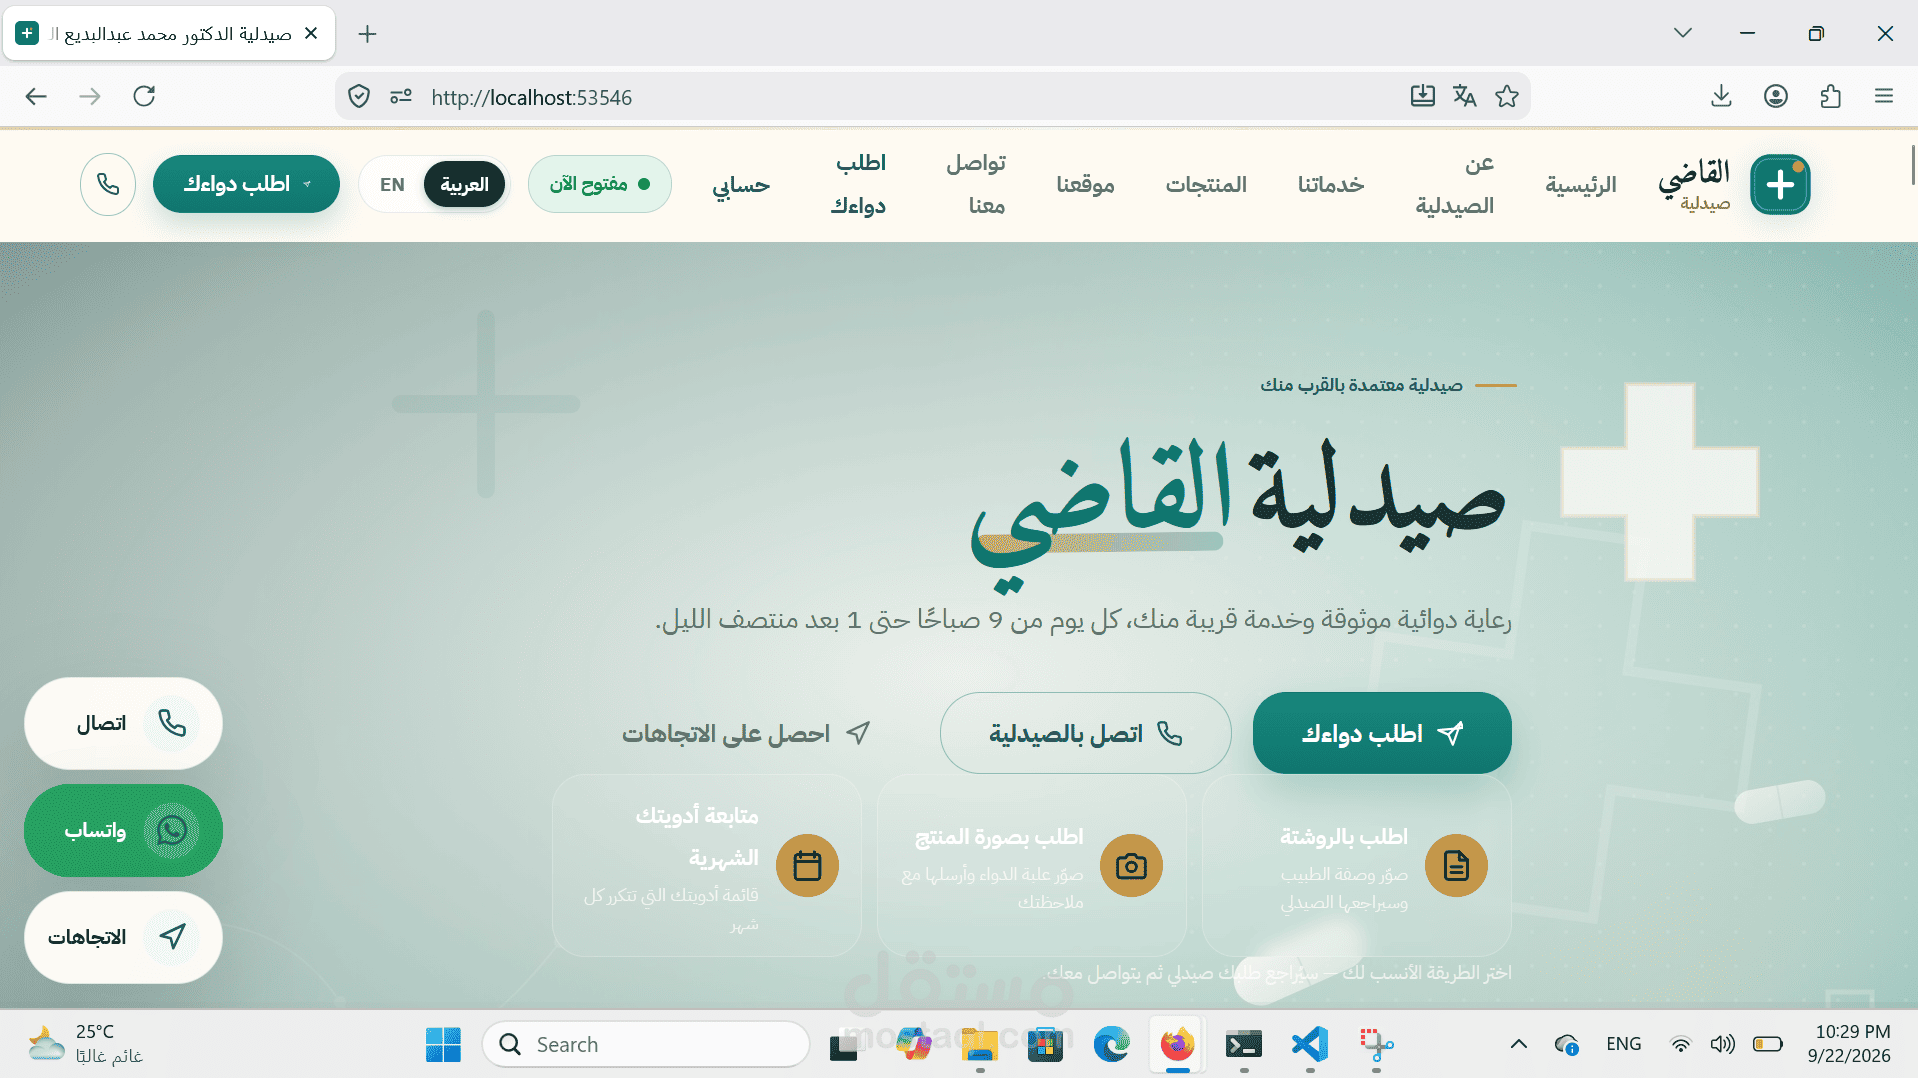Open Microsoft Edge from the taskbar
Screen dimensions: 1918x1078
click(1111, 1044)
